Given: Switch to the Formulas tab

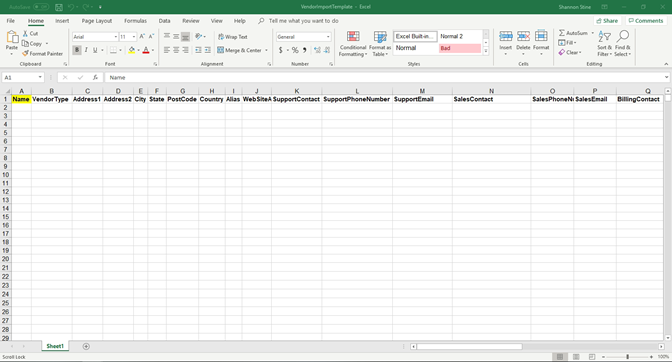Looking at the screenshot, I should click(135, 21).
